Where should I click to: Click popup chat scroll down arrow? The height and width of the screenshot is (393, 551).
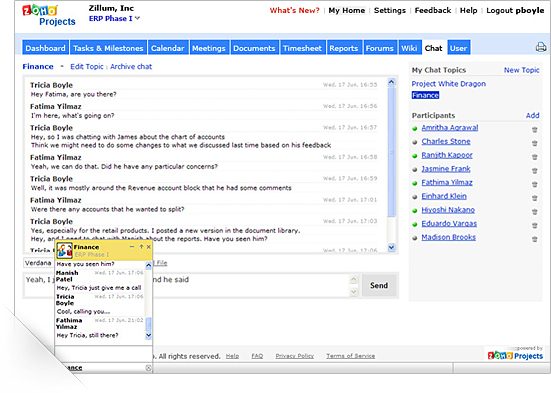(148, 335)
